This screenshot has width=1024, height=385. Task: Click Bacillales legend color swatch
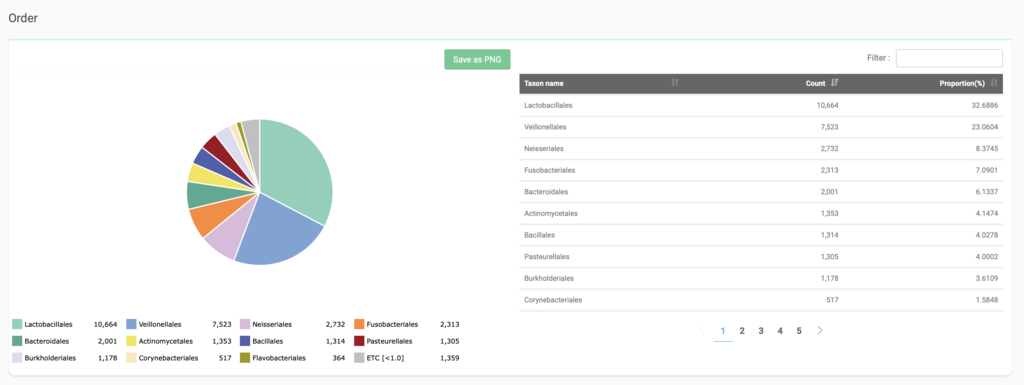pos(246,341)
